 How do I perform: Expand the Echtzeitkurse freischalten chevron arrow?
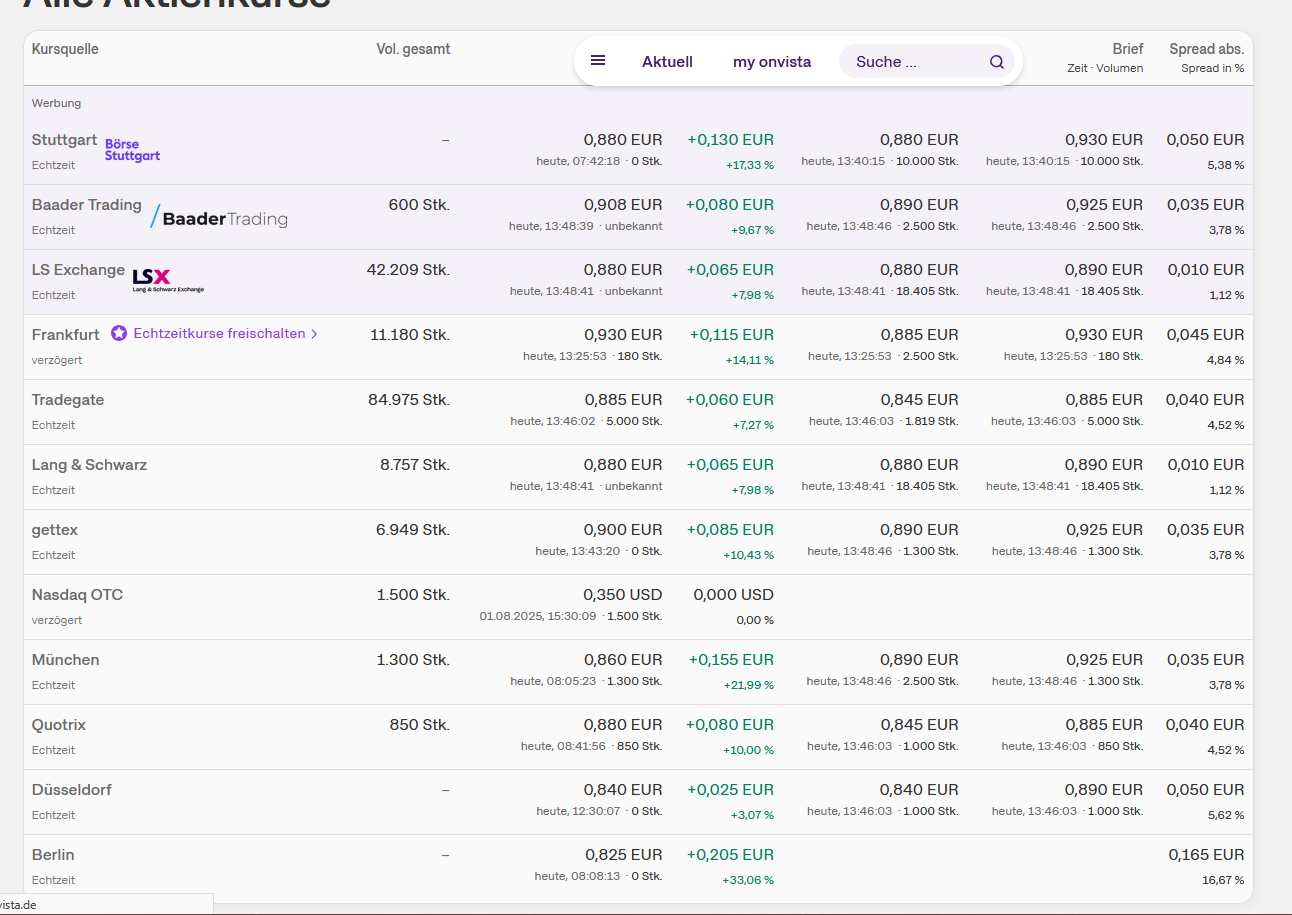pyautogui.click(x=314, y=334)
